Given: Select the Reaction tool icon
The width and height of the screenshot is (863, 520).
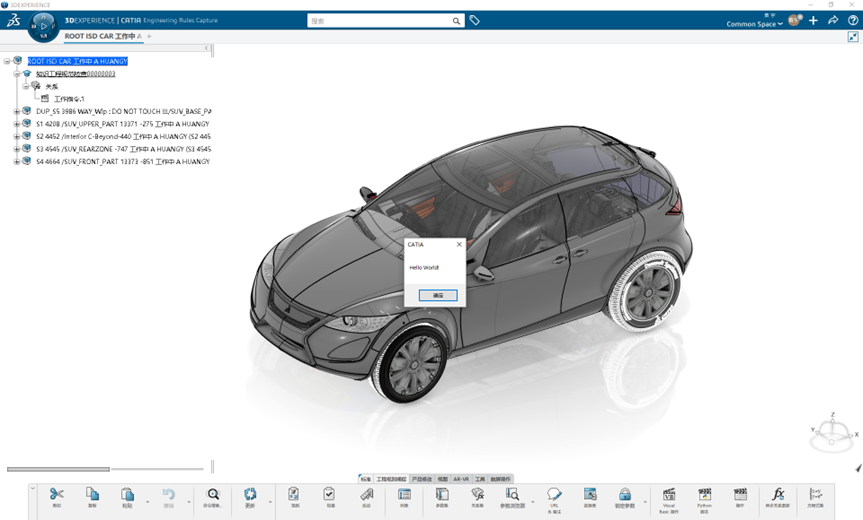Looking at the screenshot, I should 367,494.
